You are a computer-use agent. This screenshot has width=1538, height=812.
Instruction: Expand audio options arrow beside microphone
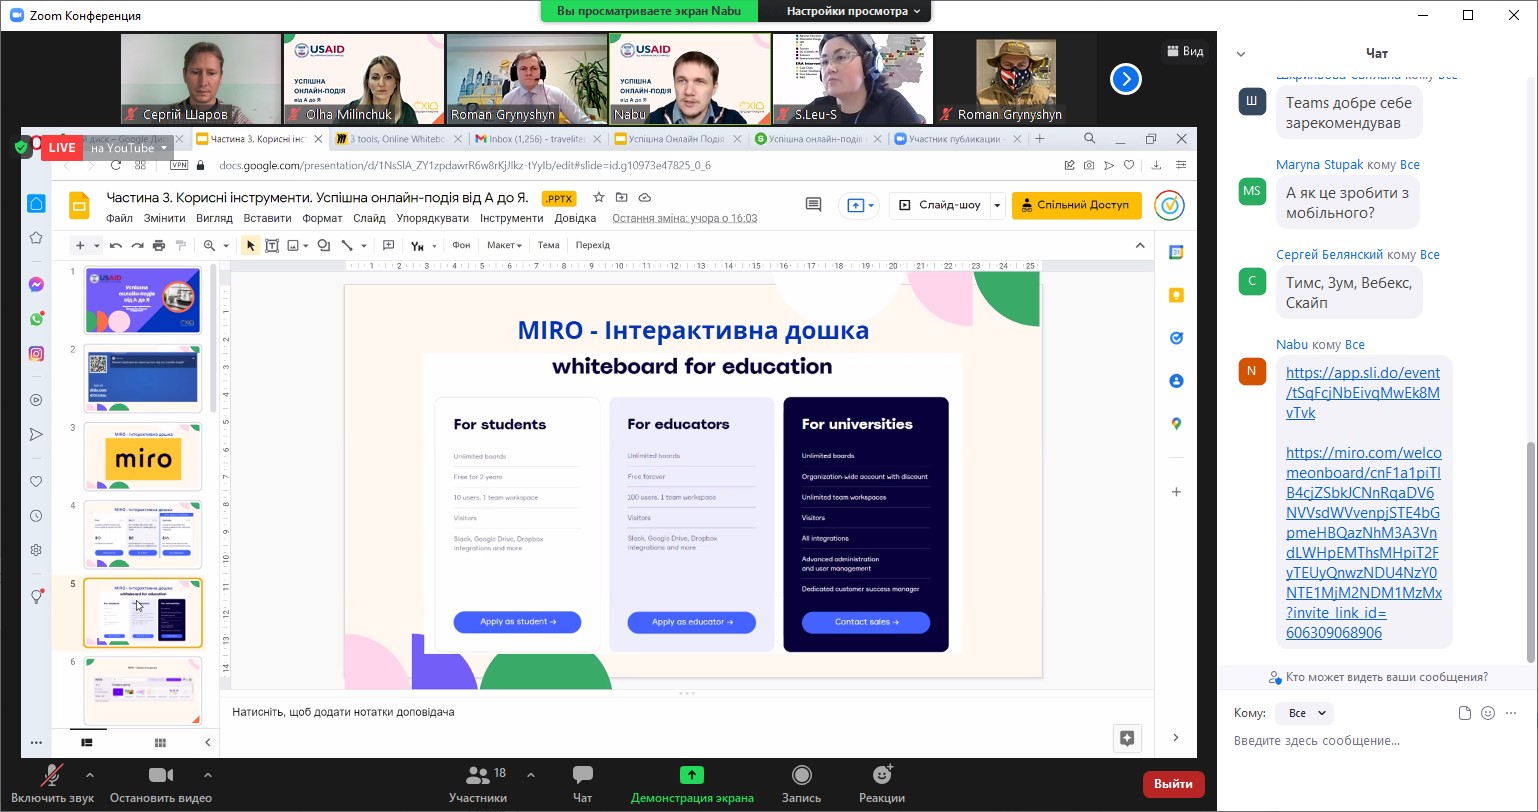pos(90,775)
